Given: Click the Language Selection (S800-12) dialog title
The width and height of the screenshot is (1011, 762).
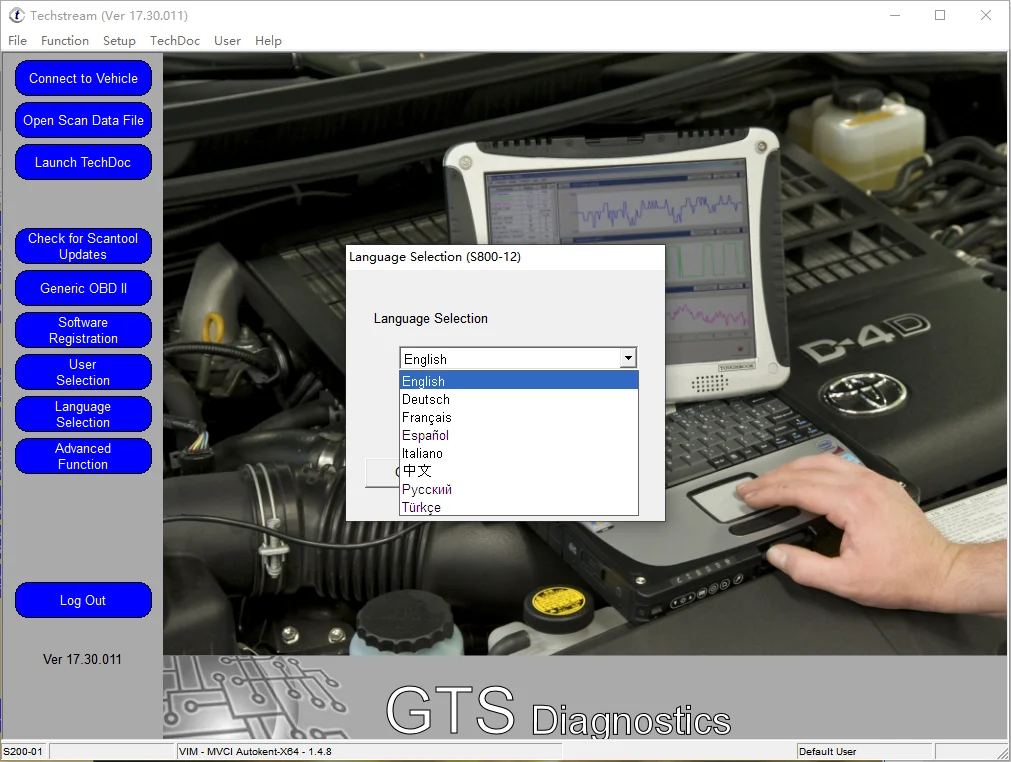Looking at the screenshot, I should point(435,257).
